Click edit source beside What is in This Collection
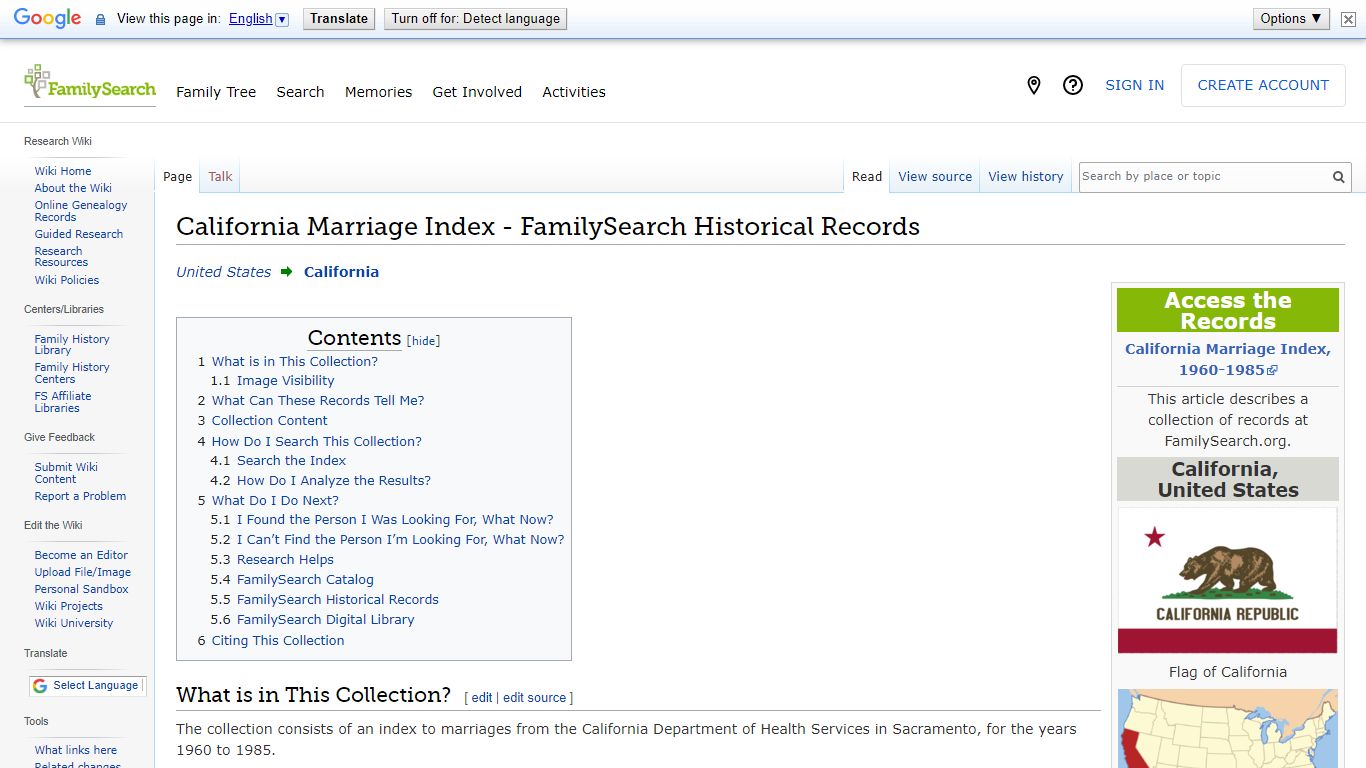This screenshot has width=1366, height=768. coord(534,698)
